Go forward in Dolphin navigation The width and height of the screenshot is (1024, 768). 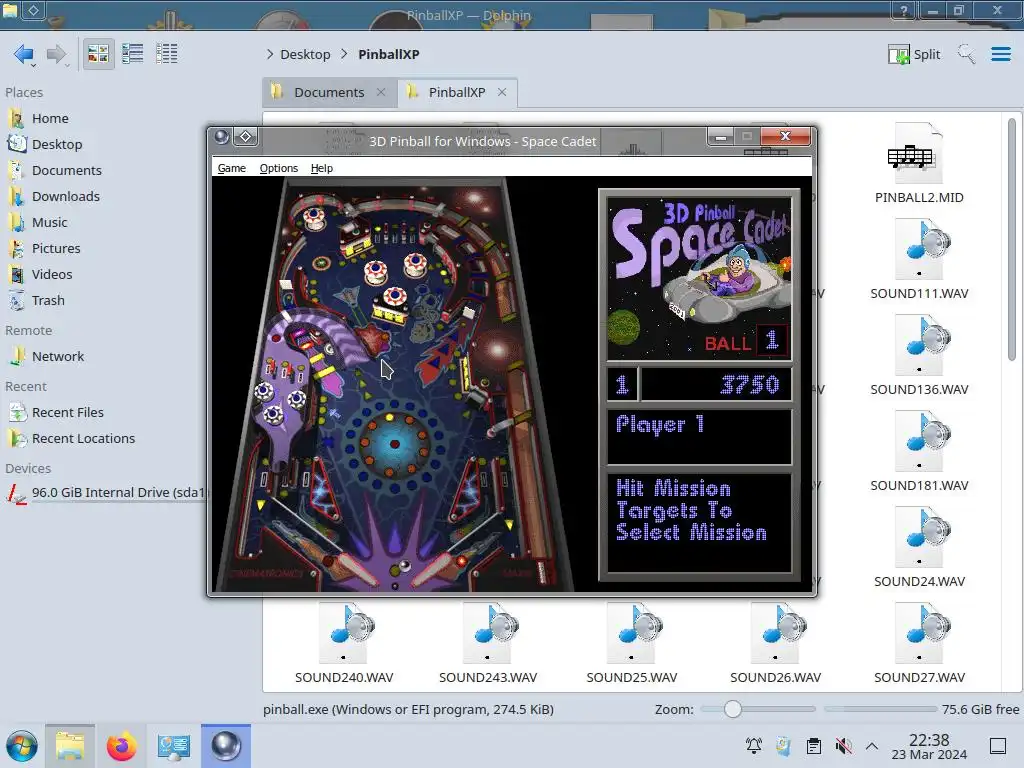pos(57,54)
